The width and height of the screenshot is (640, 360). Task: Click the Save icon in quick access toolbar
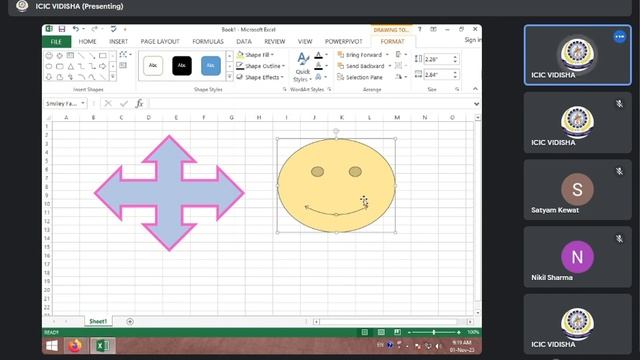(x=62, y=29)
